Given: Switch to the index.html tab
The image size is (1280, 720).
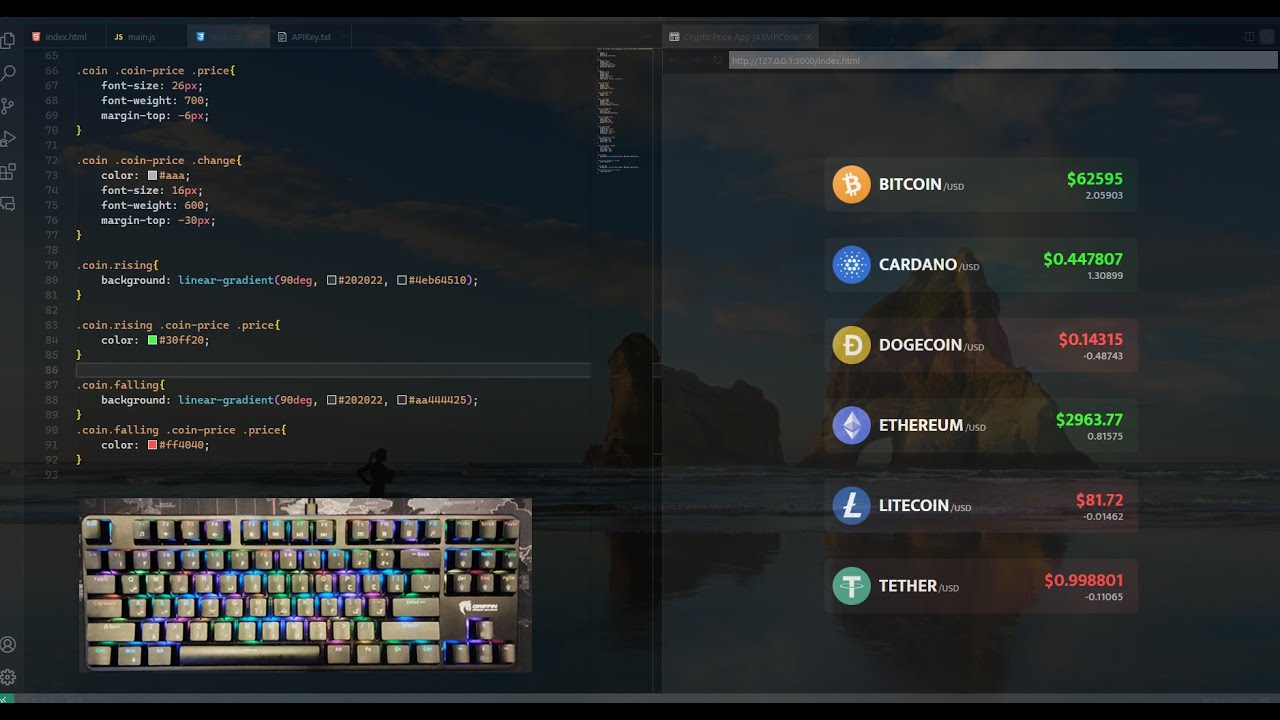Looking at the screenshot, I should 66,37.
